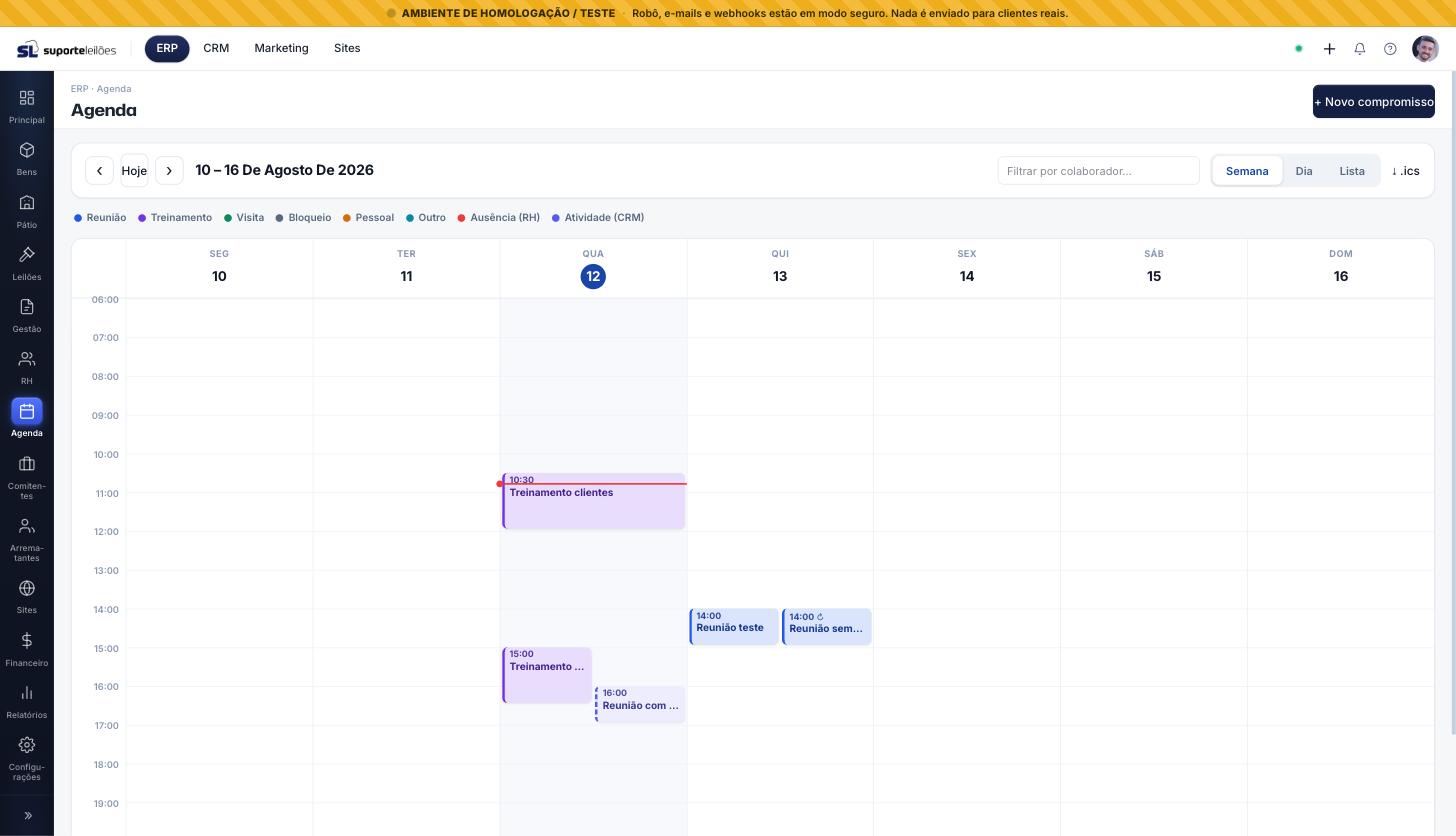This screenshot has height=836, width=1456.
Task: Click Hoje button
Action: pyautogui.click(x=134, y=171)
